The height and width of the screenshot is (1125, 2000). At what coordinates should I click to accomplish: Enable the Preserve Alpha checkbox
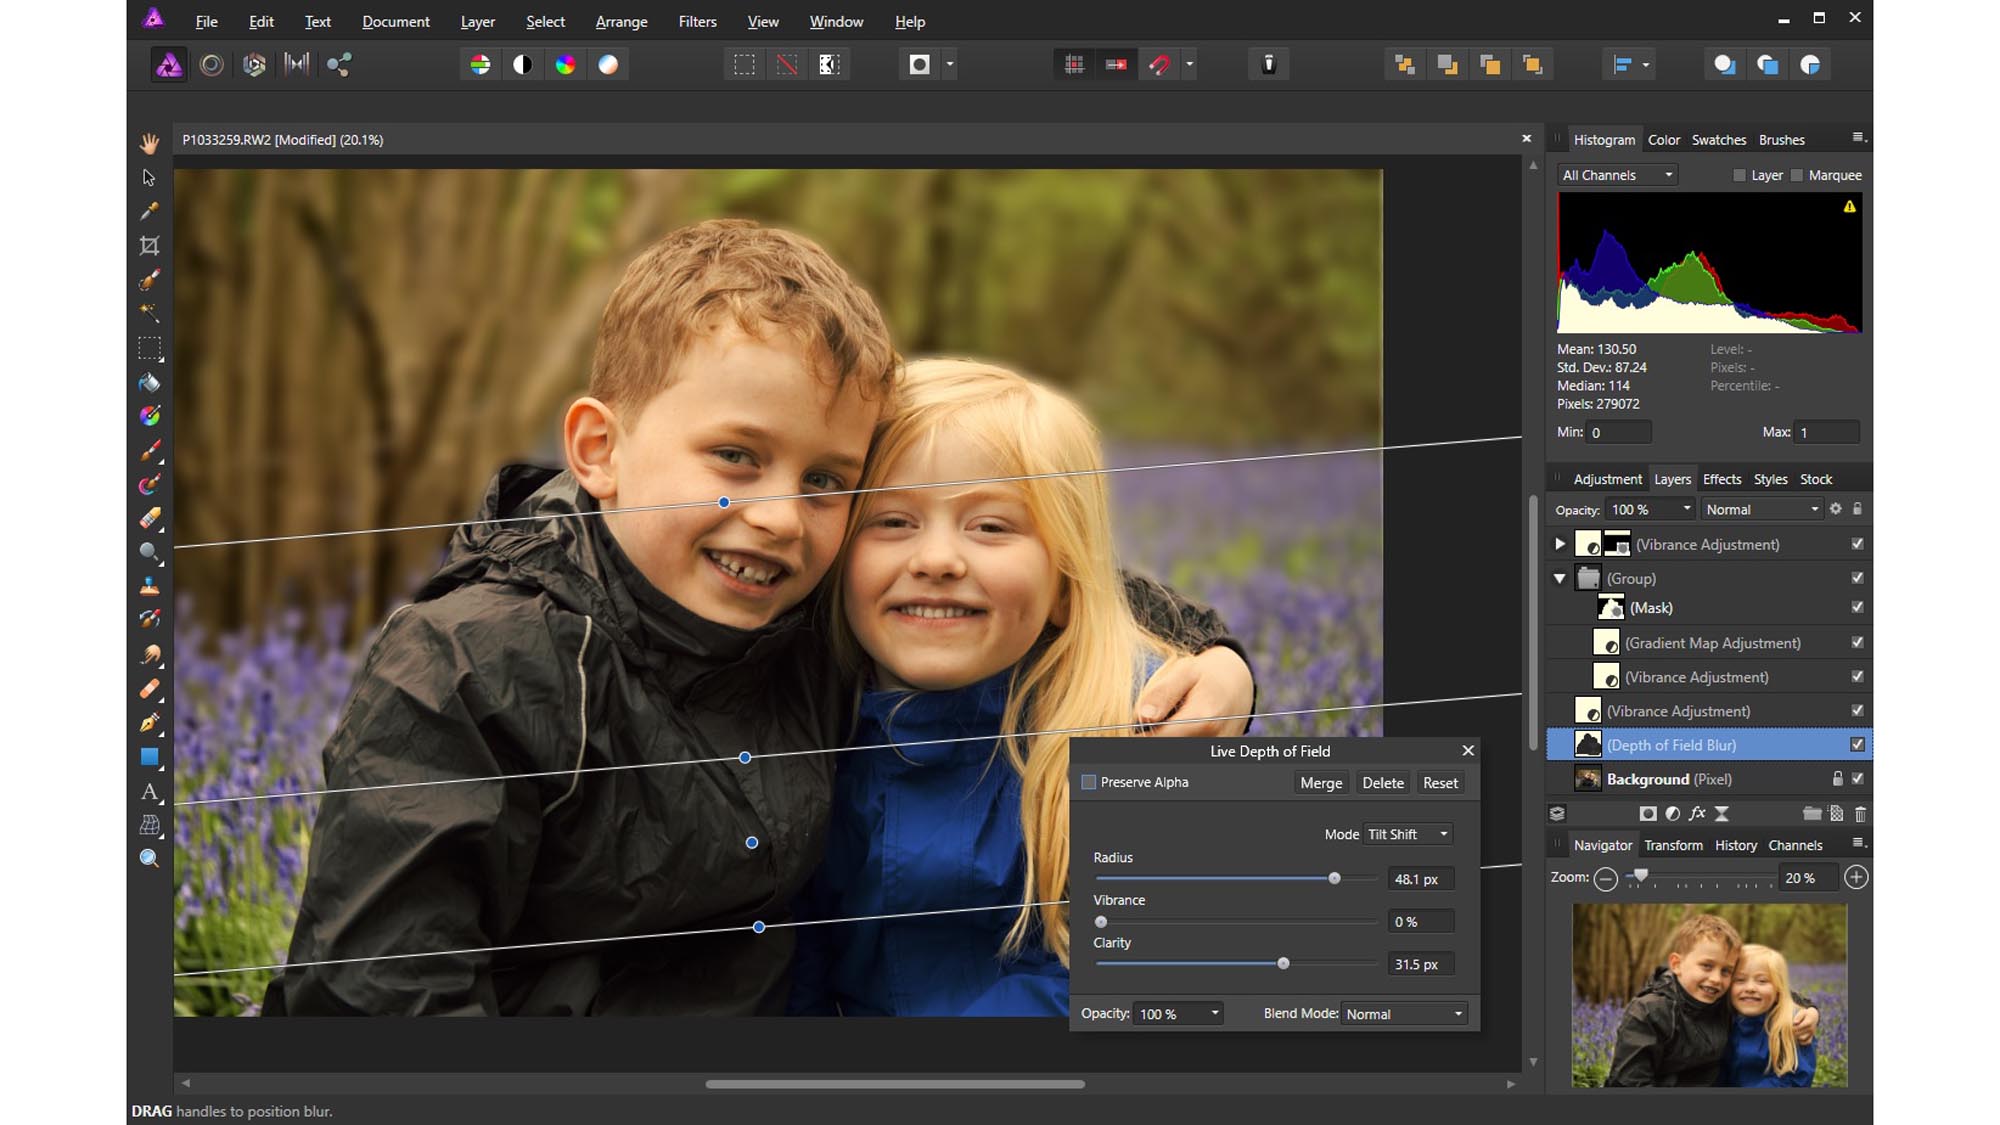click(x=1089, y=782)
